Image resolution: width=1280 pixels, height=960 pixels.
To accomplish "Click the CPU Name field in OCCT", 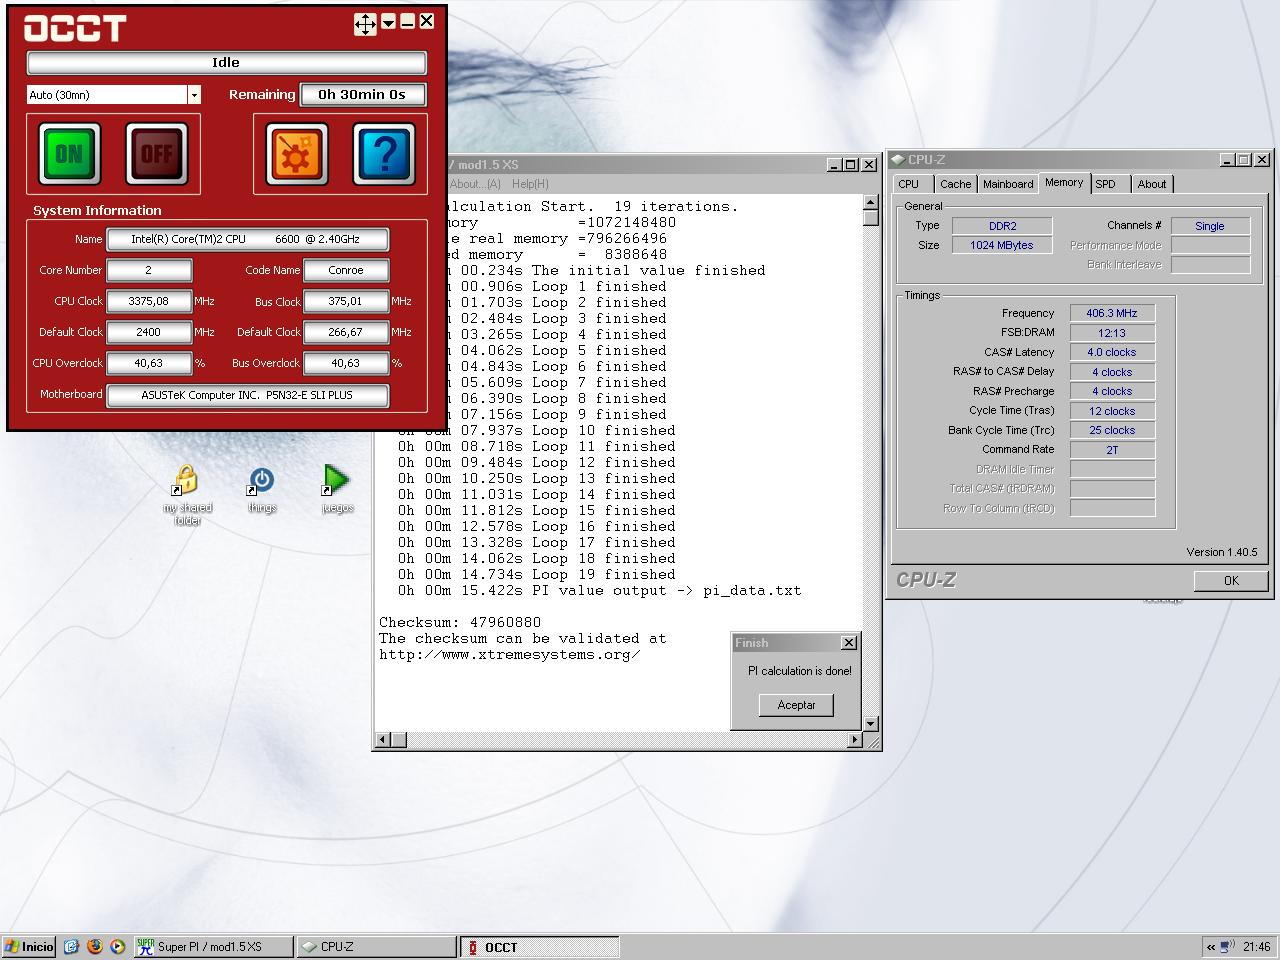I will pos(247,240).
